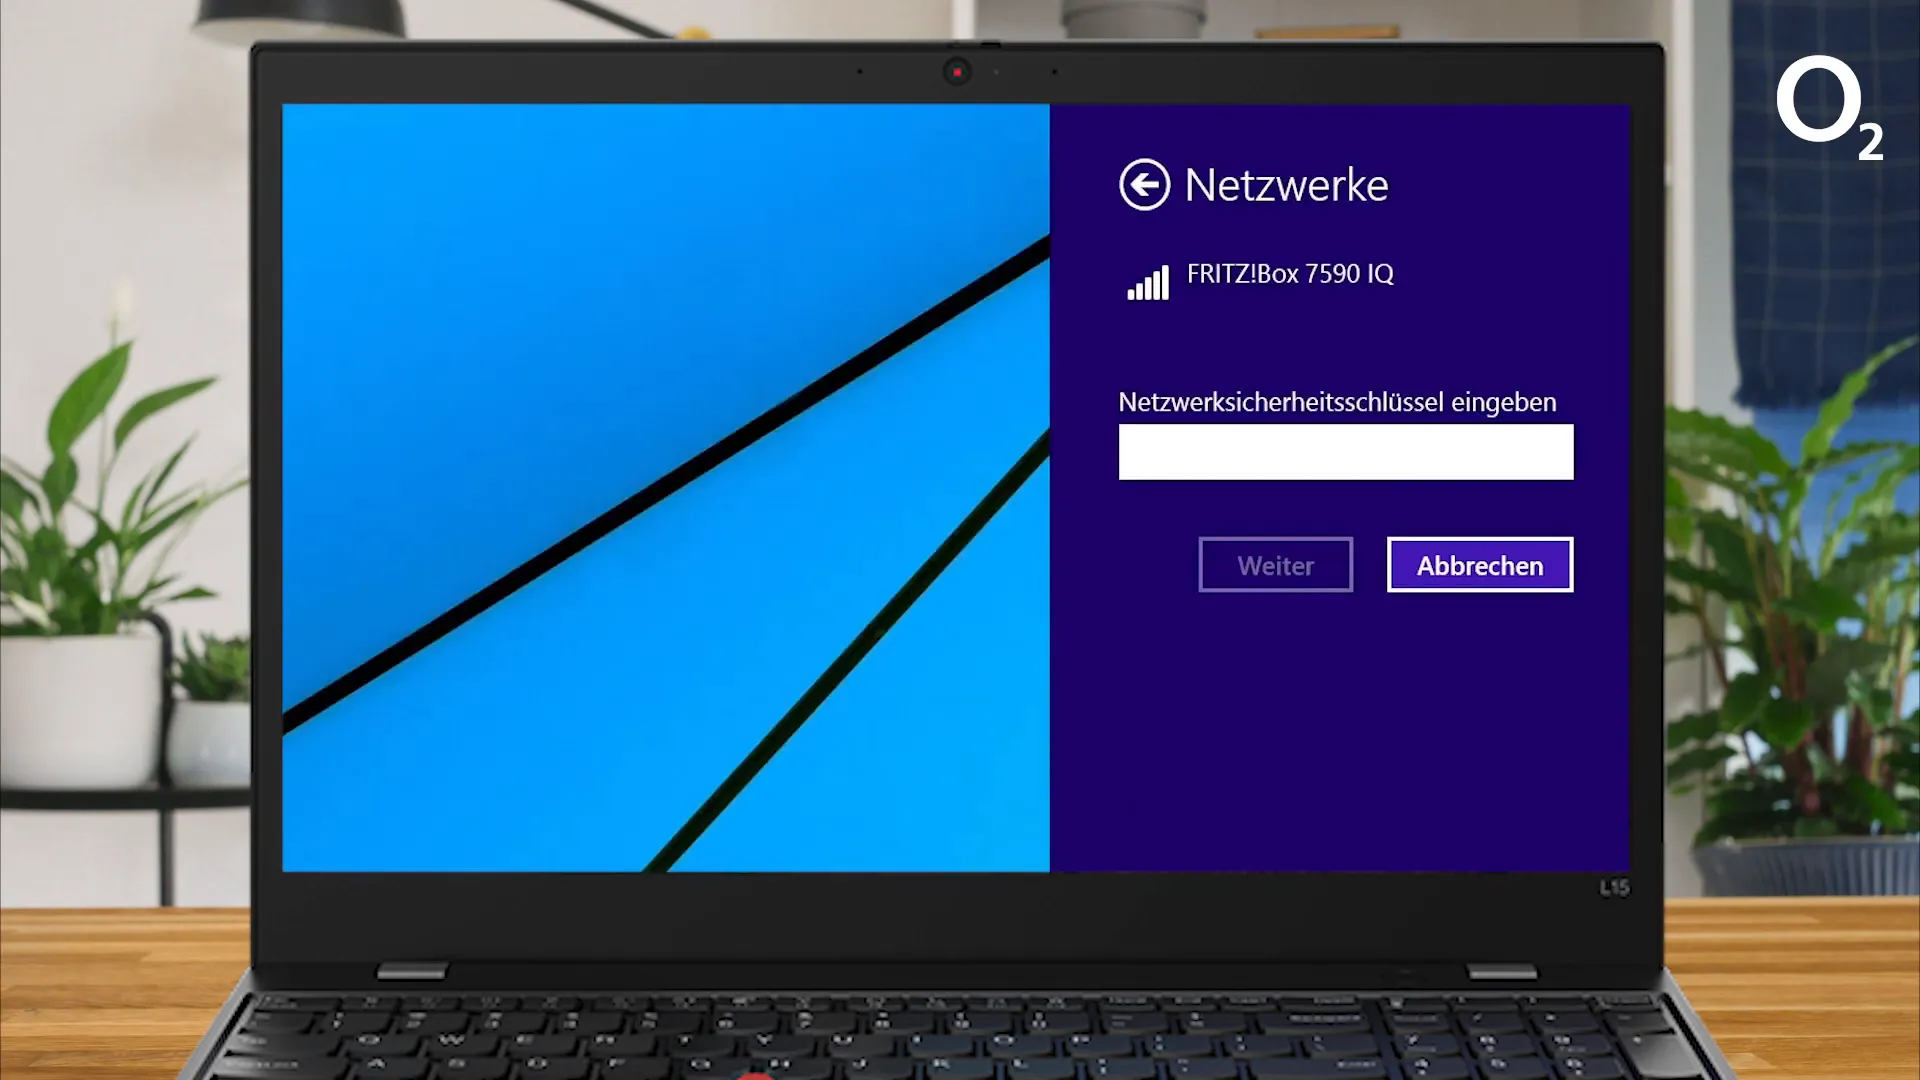Viewport: 1920px width, 1080px height.
Task: Click the back arrow next to Netzwerke
Action: point(1144,185)
